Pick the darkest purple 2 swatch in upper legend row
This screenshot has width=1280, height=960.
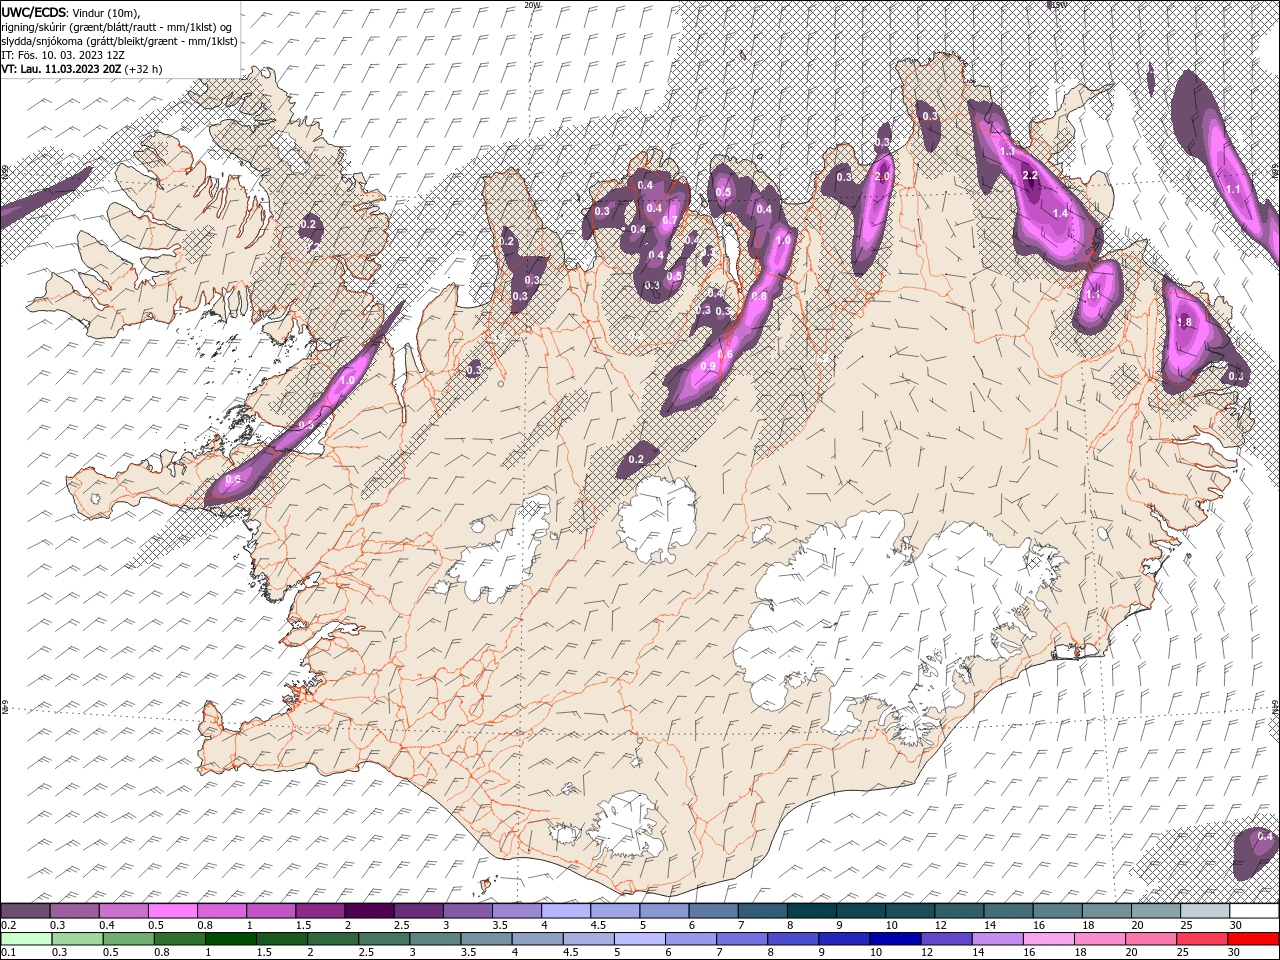point(369,911)
